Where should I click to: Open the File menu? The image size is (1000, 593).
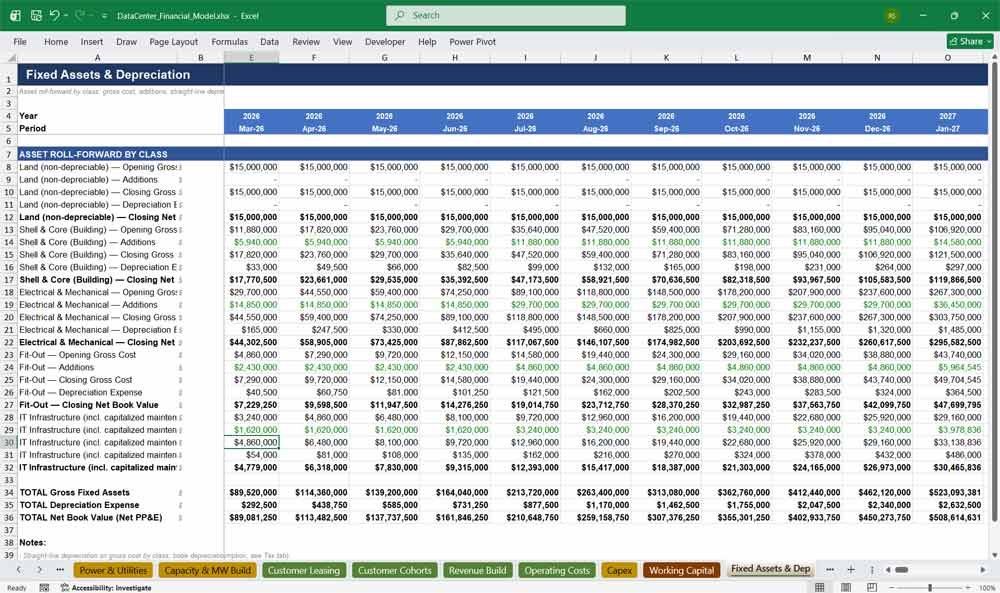20,41
